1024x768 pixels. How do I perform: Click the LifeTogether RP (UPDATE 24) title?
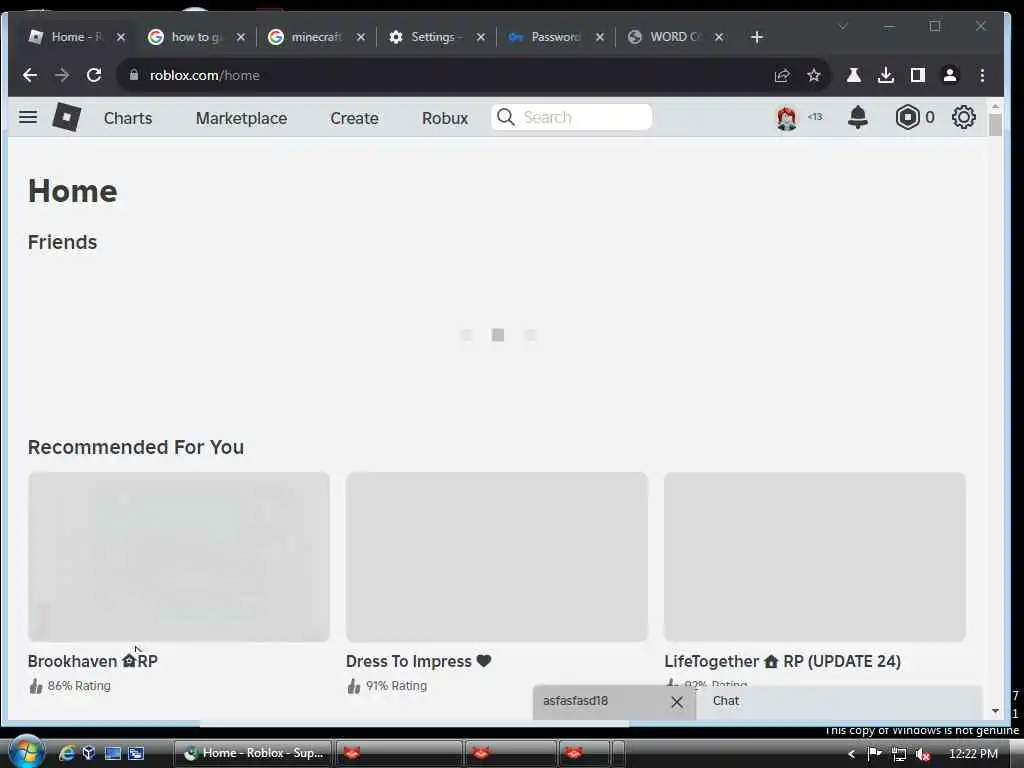(782, 662)
